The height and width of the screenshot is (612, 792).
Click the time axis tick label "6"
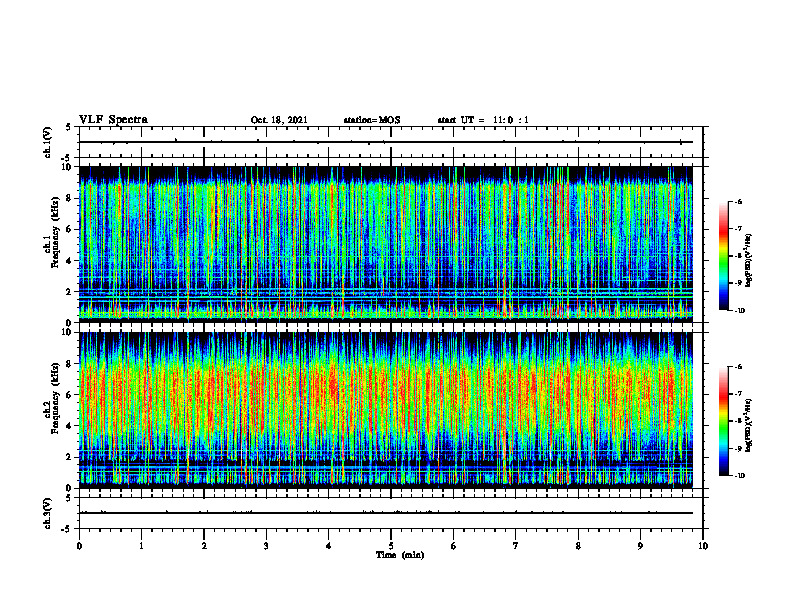point(454,546)
